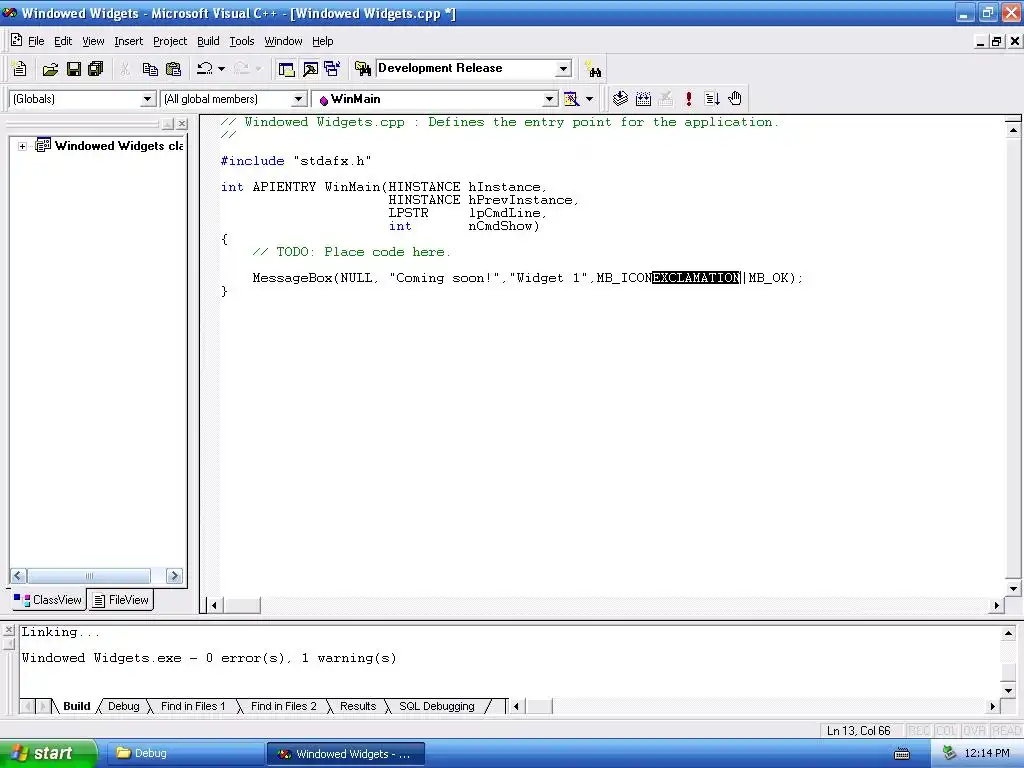Click the workspace pane scroll right arrow

(174, 575)
